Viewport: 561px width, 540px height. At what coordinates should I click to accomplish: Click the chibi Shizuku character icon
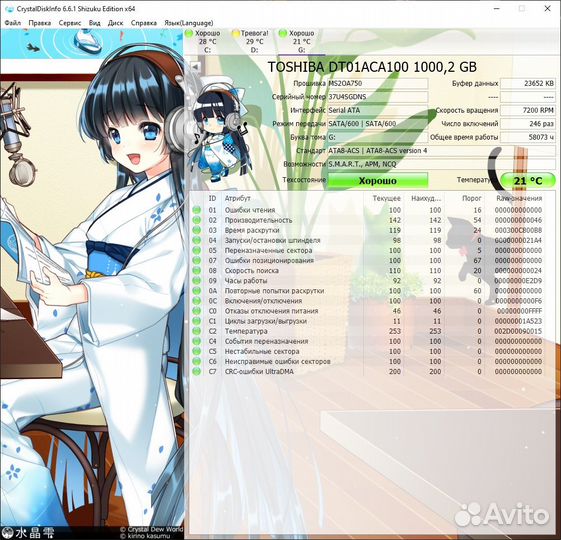219,129
